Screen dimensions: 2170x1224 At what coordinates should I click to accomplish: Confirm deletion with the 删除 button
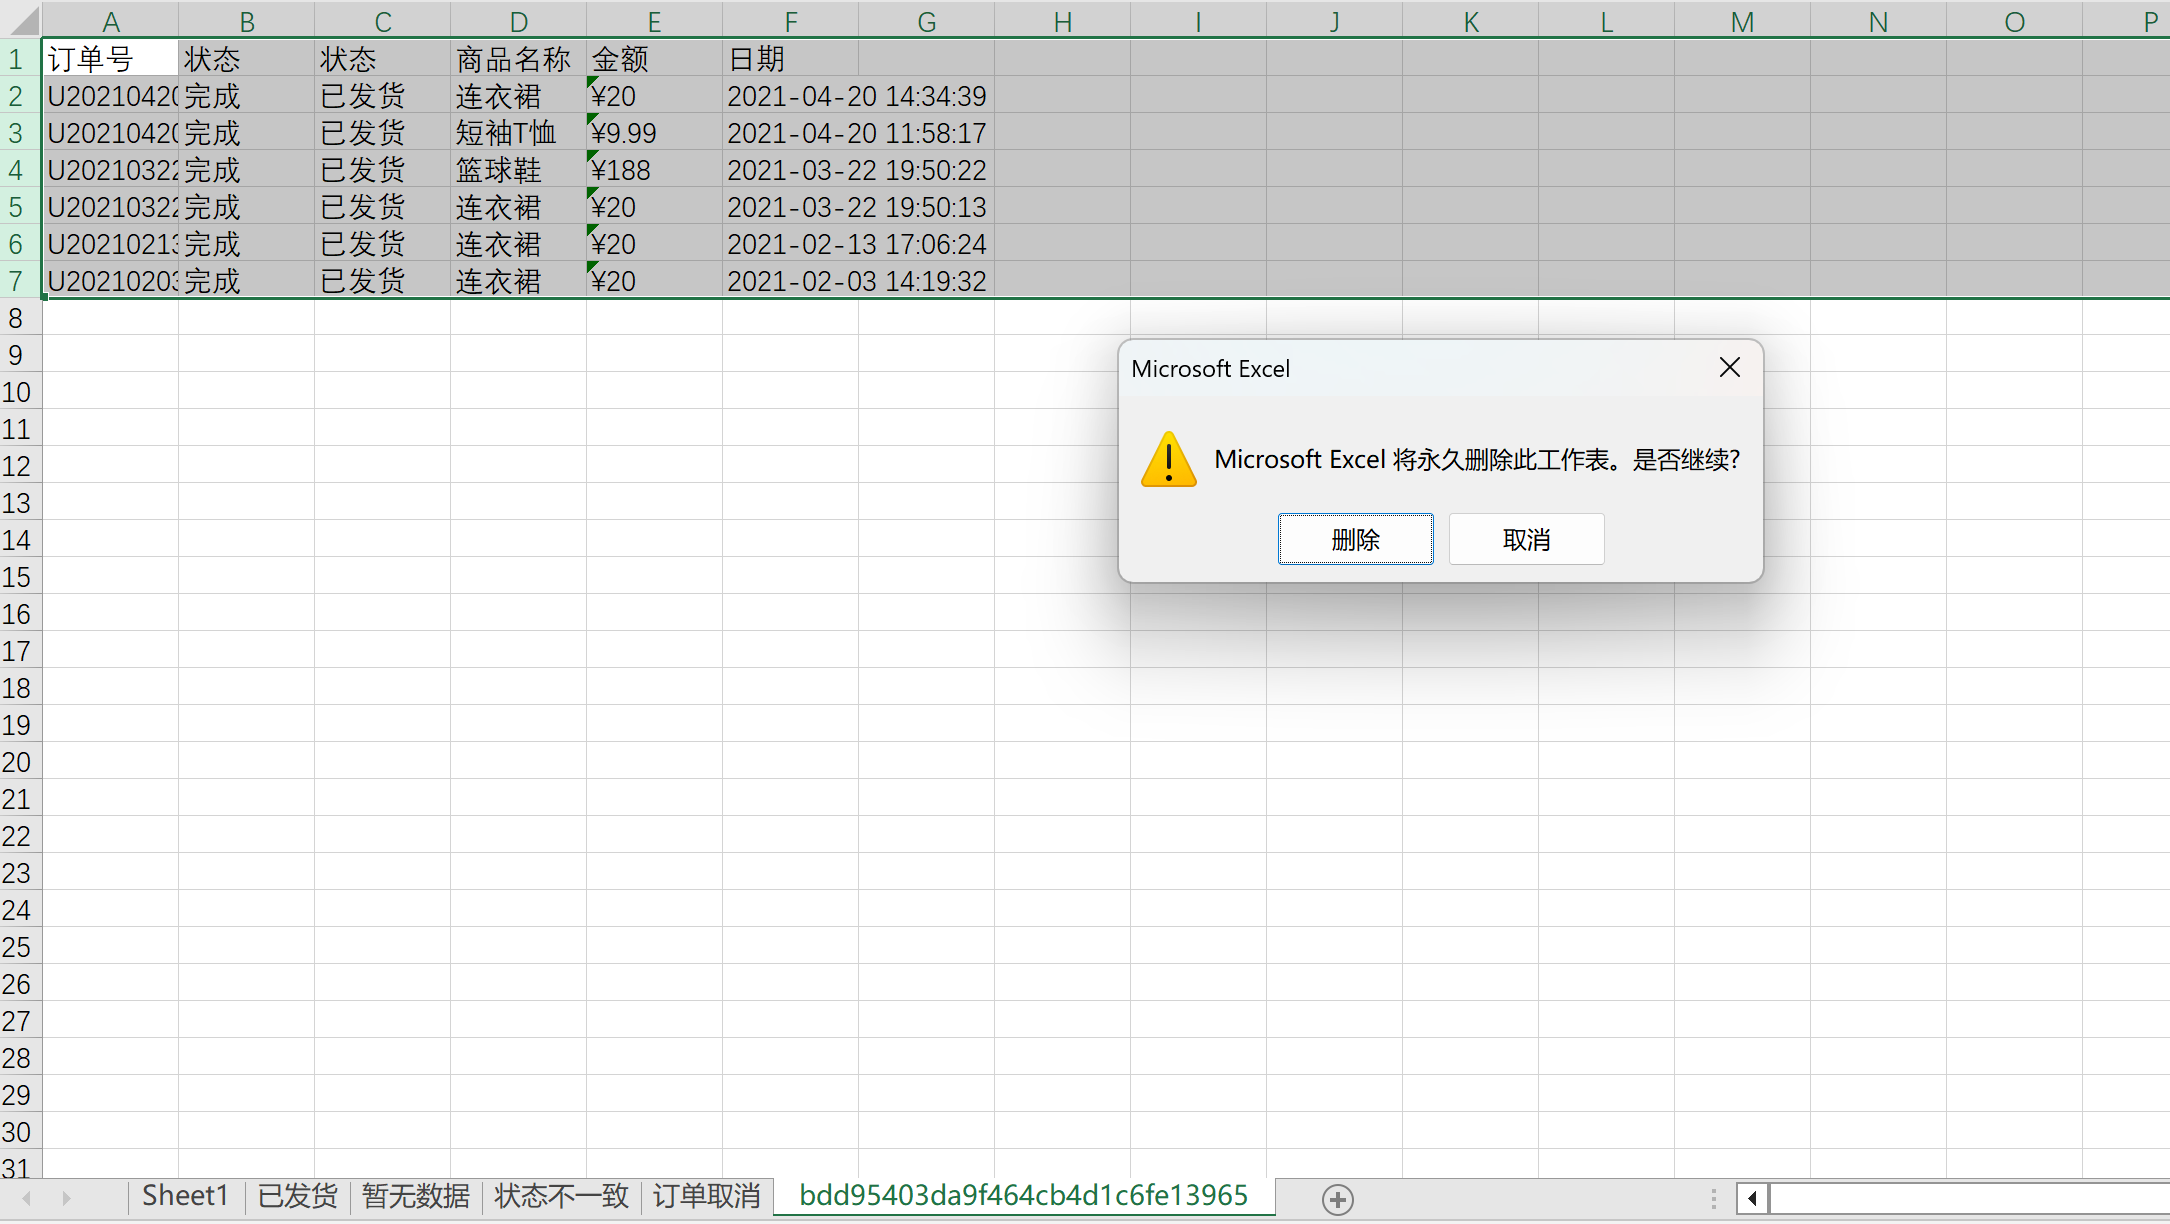[1355, 540]
